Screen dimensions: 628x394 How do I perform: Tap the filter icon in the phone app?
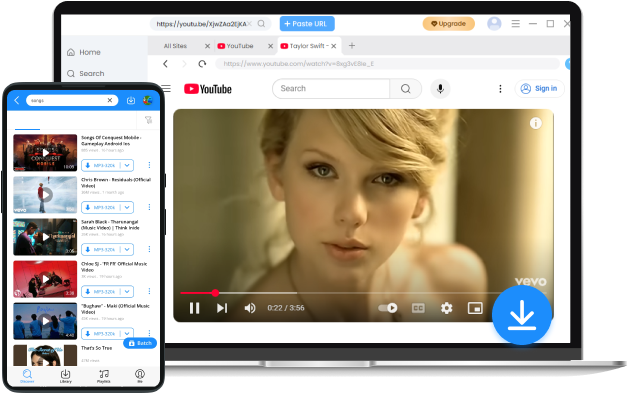149,120
